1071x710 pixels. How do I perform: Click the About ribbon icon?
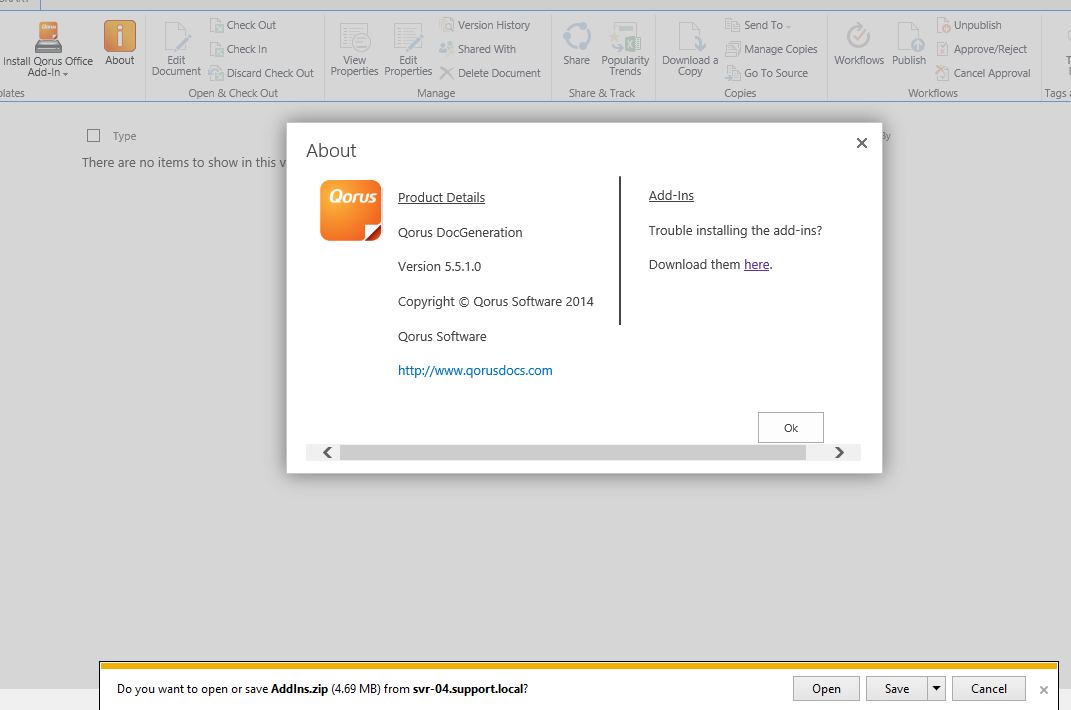coord(120,42)
